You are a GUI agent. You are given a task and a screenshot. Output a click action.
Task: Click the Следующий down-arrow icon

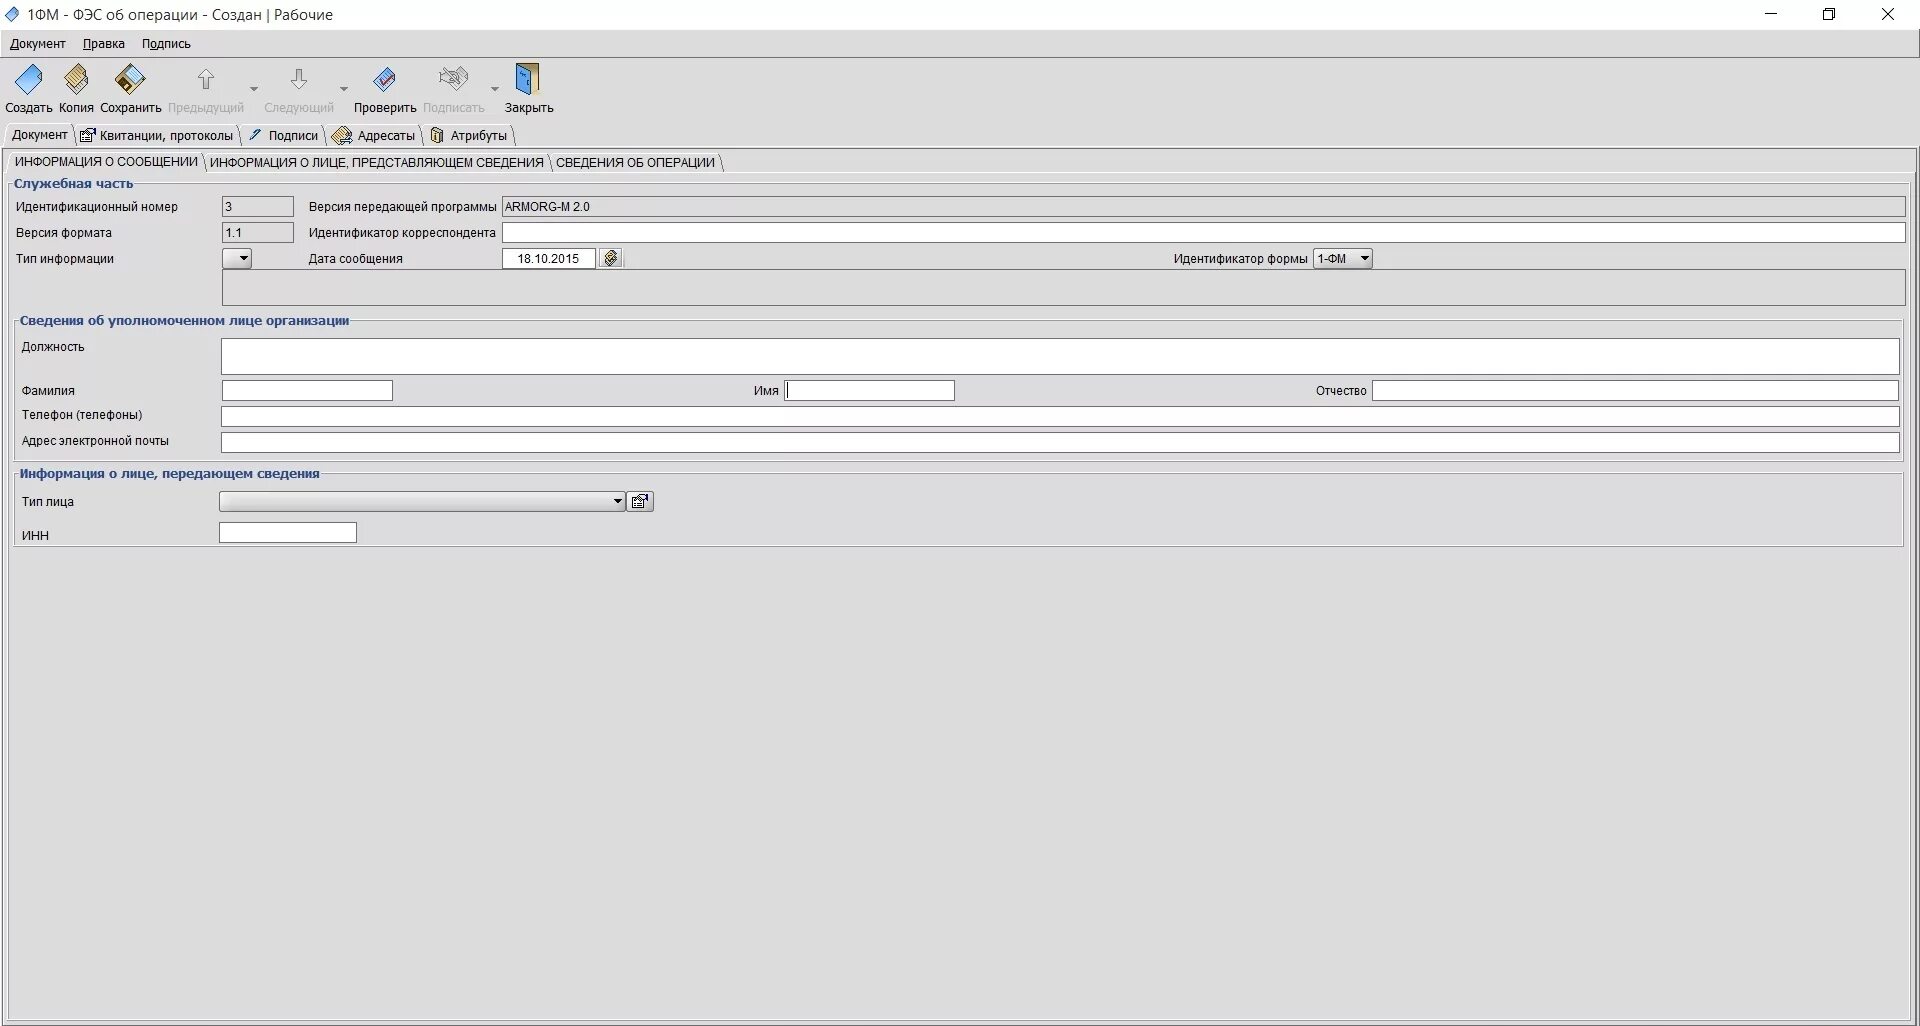click(x=298, y=79)
